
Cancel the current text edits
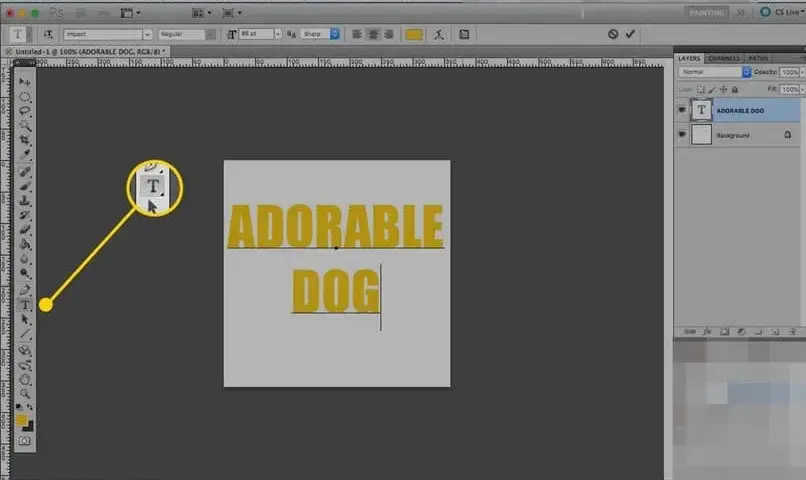tap(613, 34)
